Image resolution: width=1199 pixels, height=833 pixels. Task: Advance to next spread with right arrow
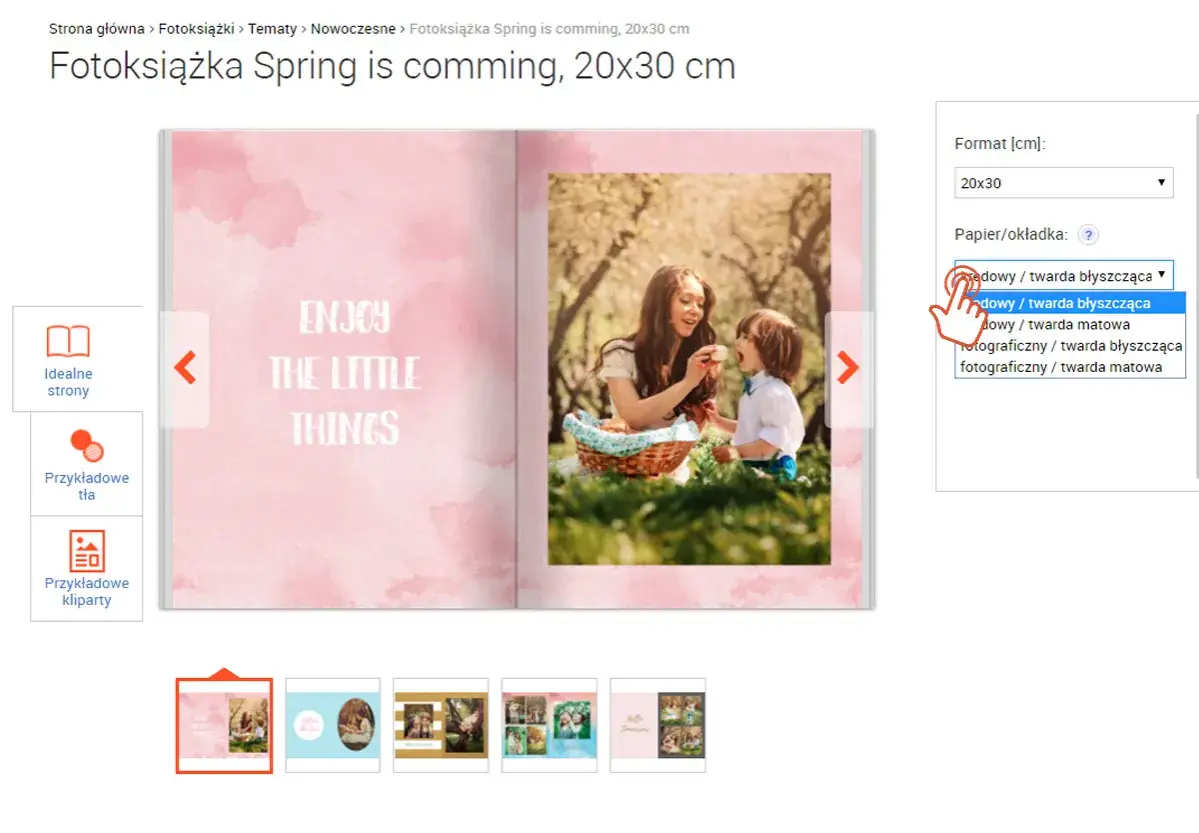(x=847, y=368)
